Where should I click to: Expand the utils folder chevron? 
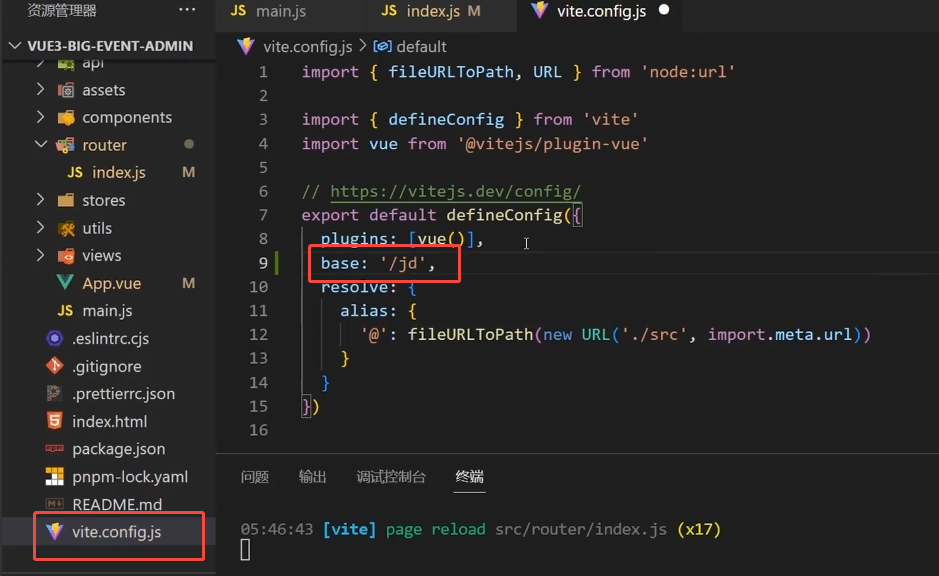(x=40, y=228)
